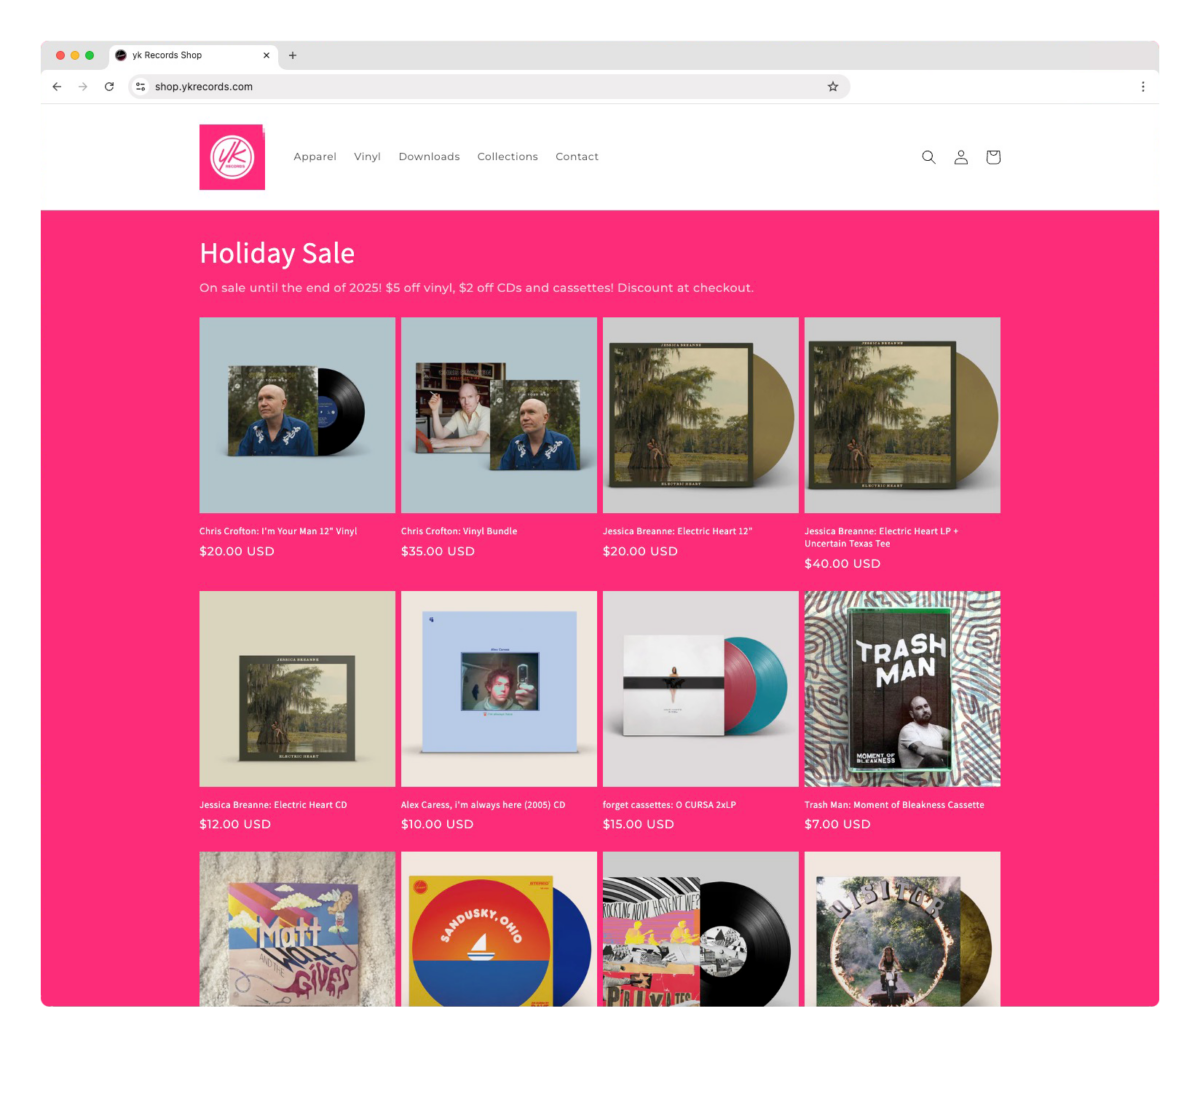This screenshot has width=1200, height=1094.
Task: Open the Collections navigation link
Action: coord(507,157)
